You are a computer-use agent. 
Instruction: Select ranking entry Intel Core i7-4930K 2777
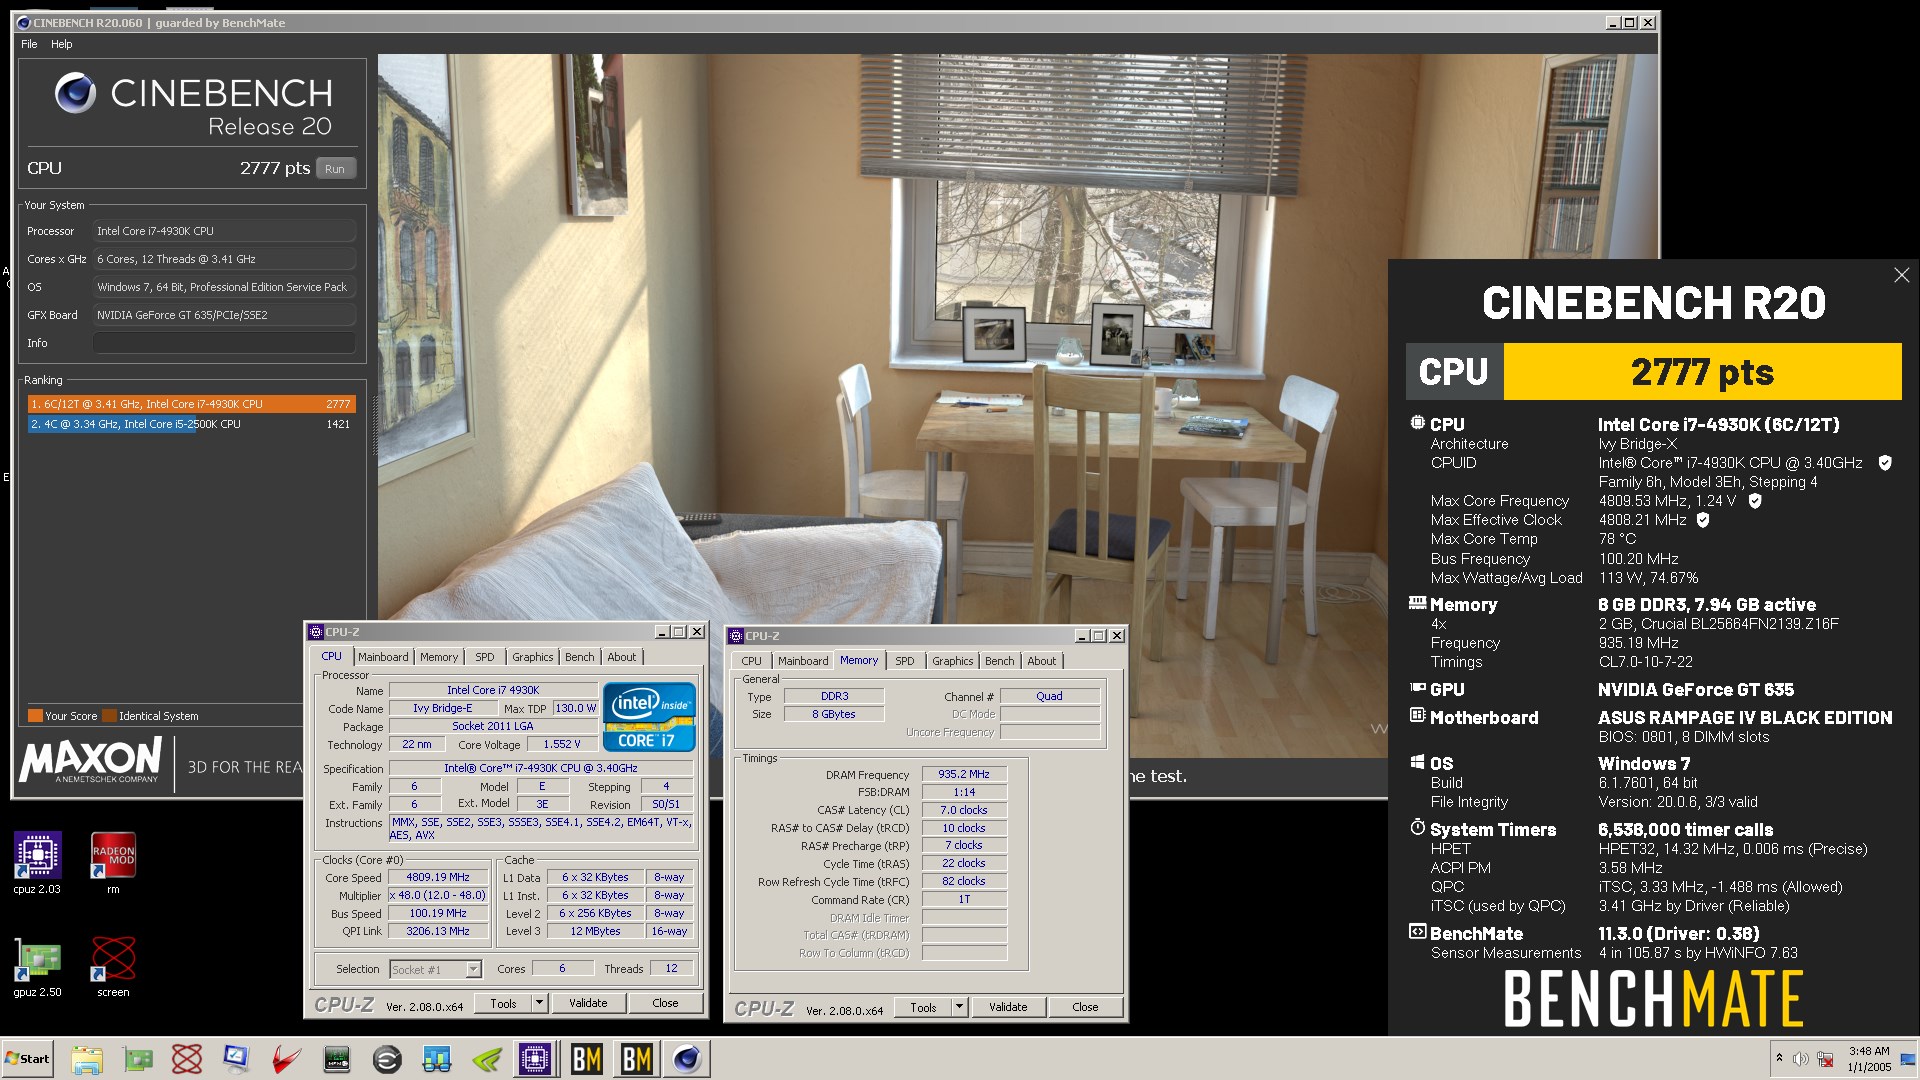pos(191,404)
